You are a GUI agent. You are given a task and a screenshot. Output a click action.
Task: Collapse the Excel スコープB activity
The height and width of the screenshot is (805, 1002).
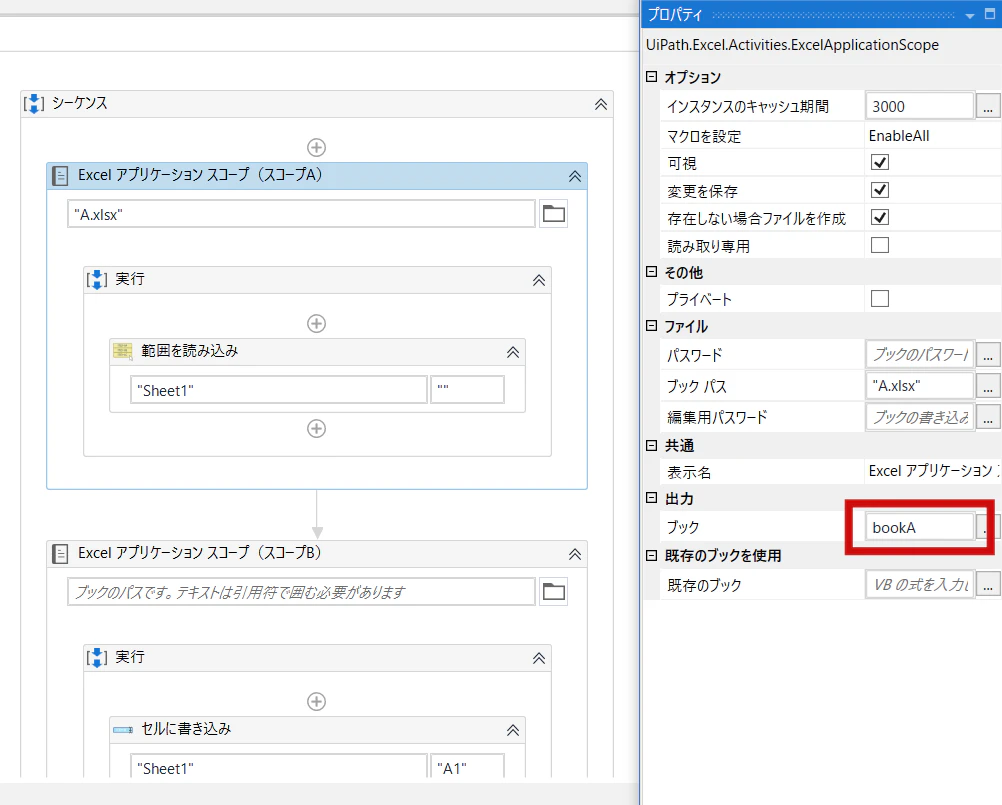pyautogui.click(x=575, y=555)
